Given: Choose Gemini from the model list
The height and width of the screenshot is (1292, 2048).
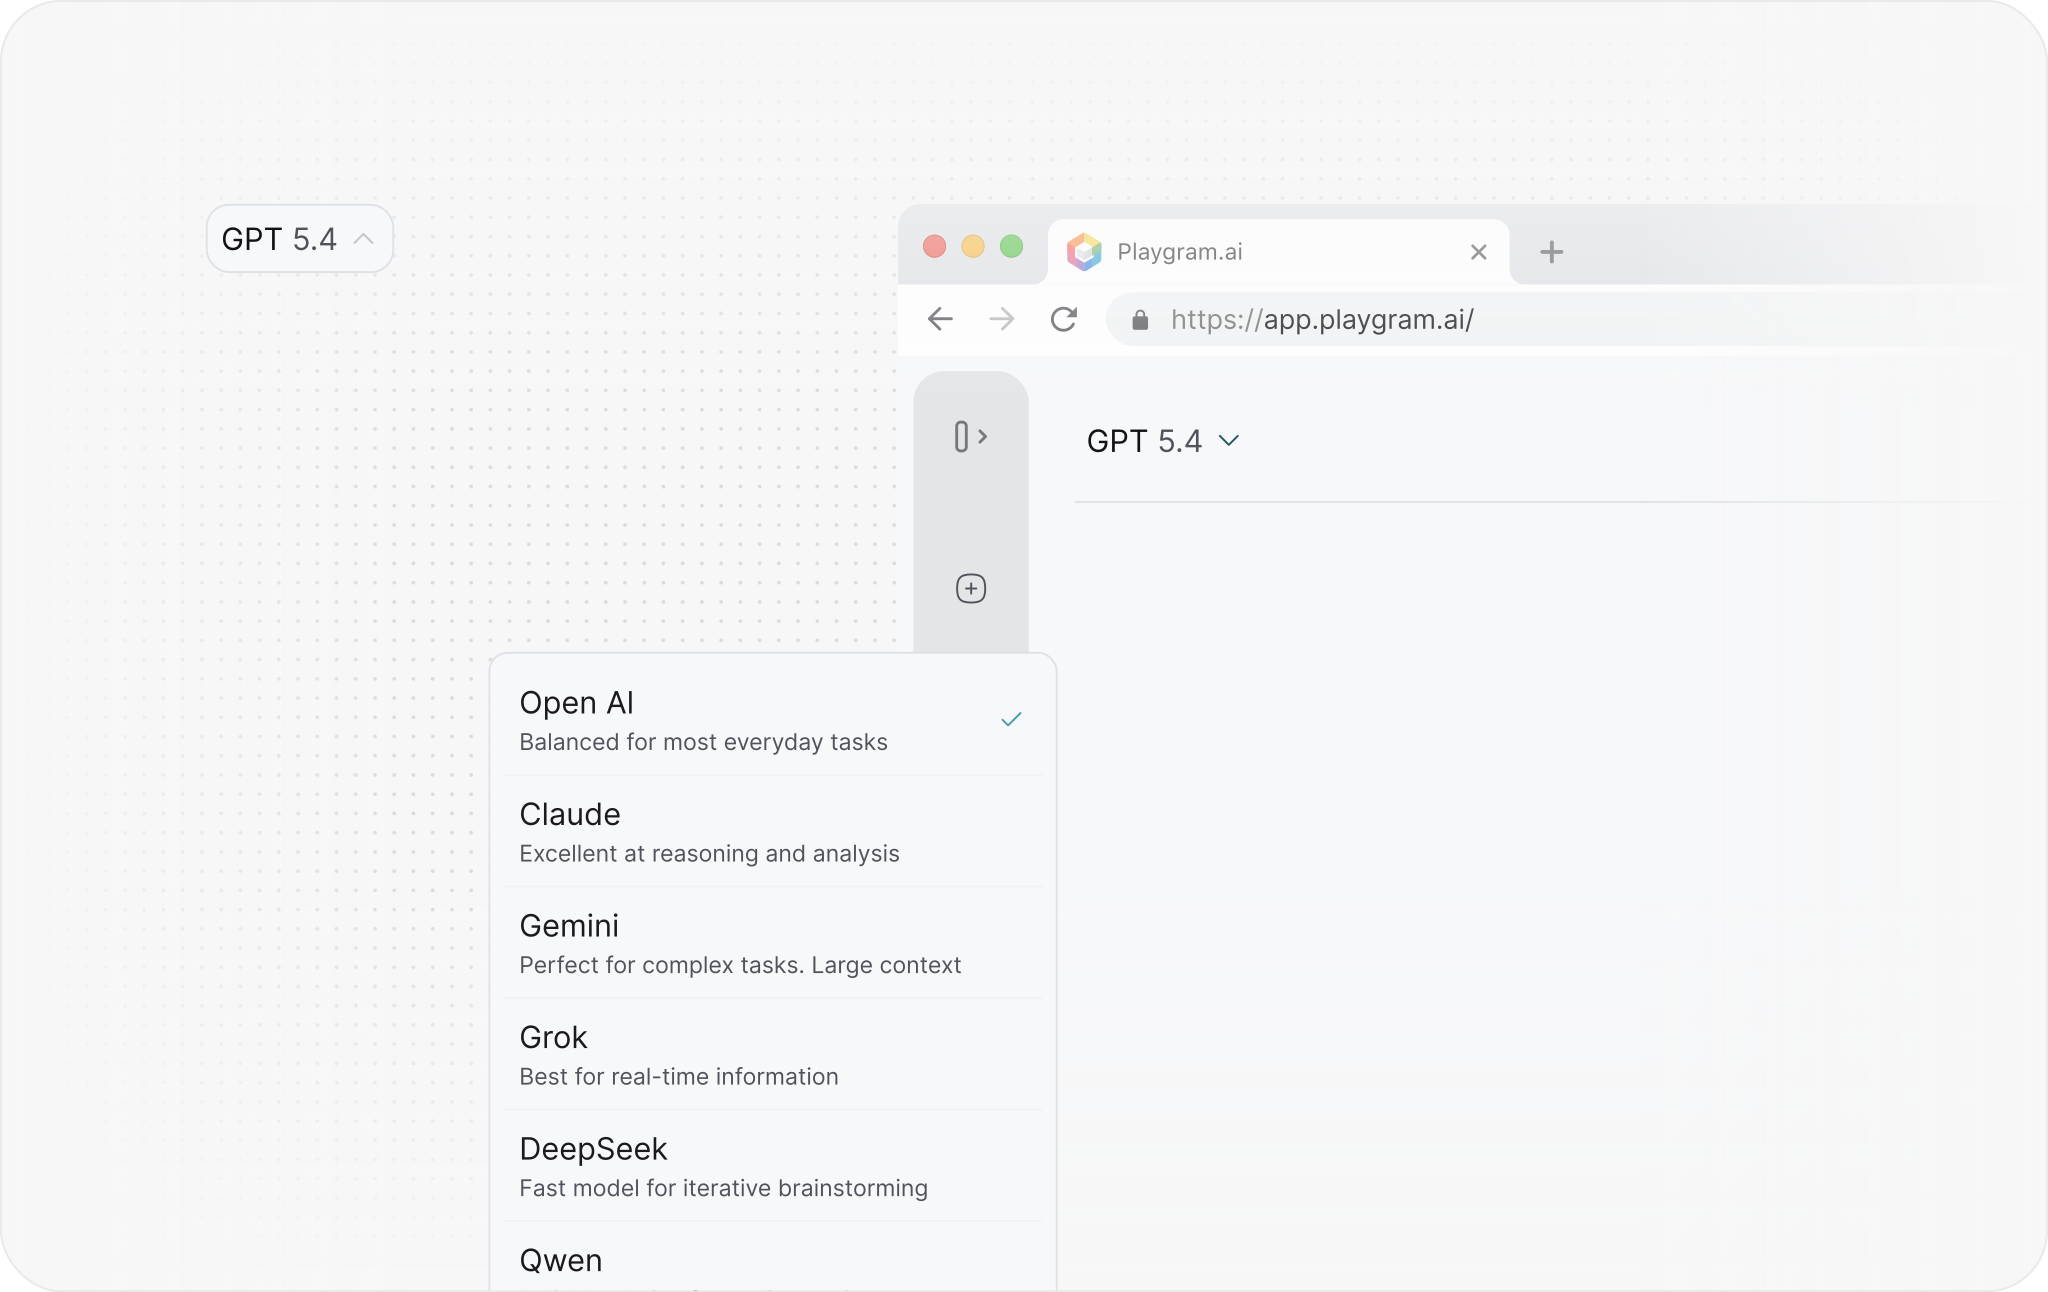Looking at the screenshot, I should [x=773, y=943].
